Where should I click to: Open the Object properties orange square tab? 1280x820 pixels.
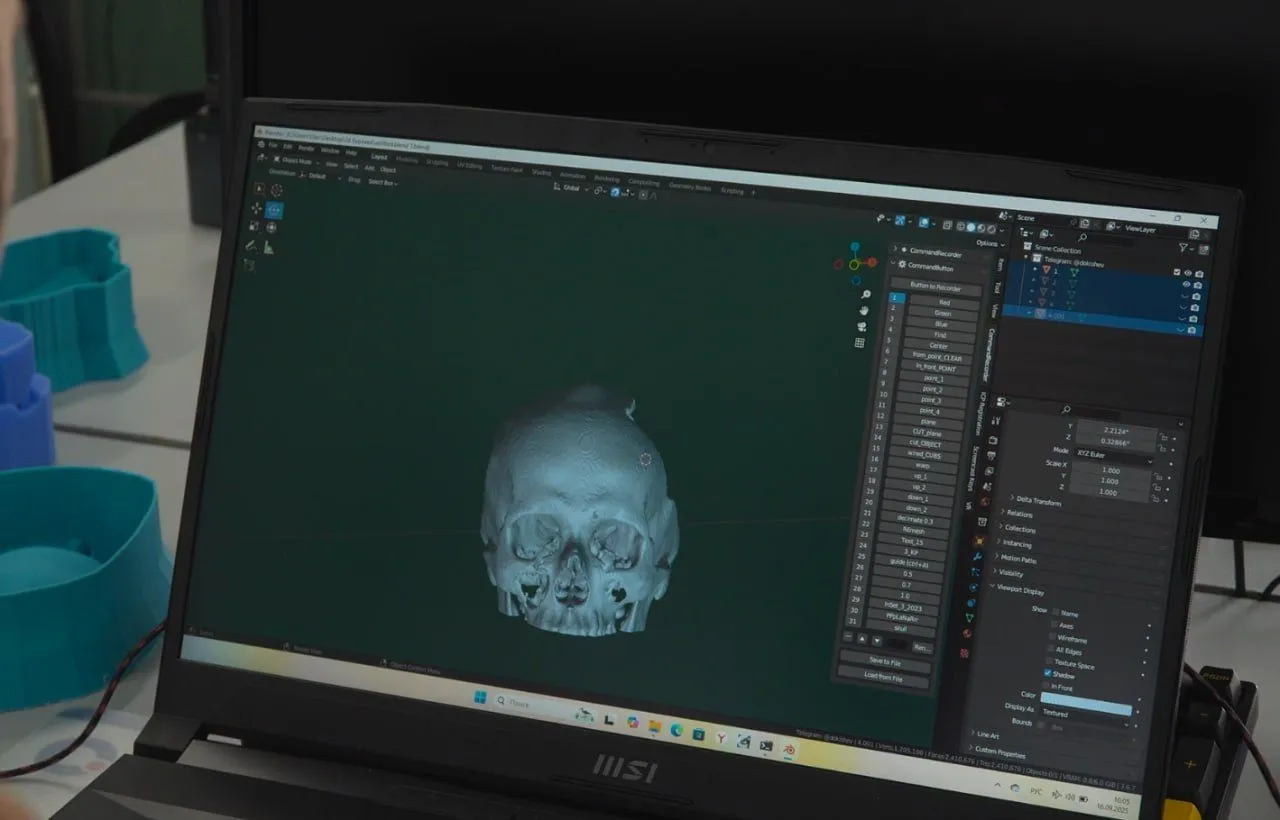[x=979, y=541]
